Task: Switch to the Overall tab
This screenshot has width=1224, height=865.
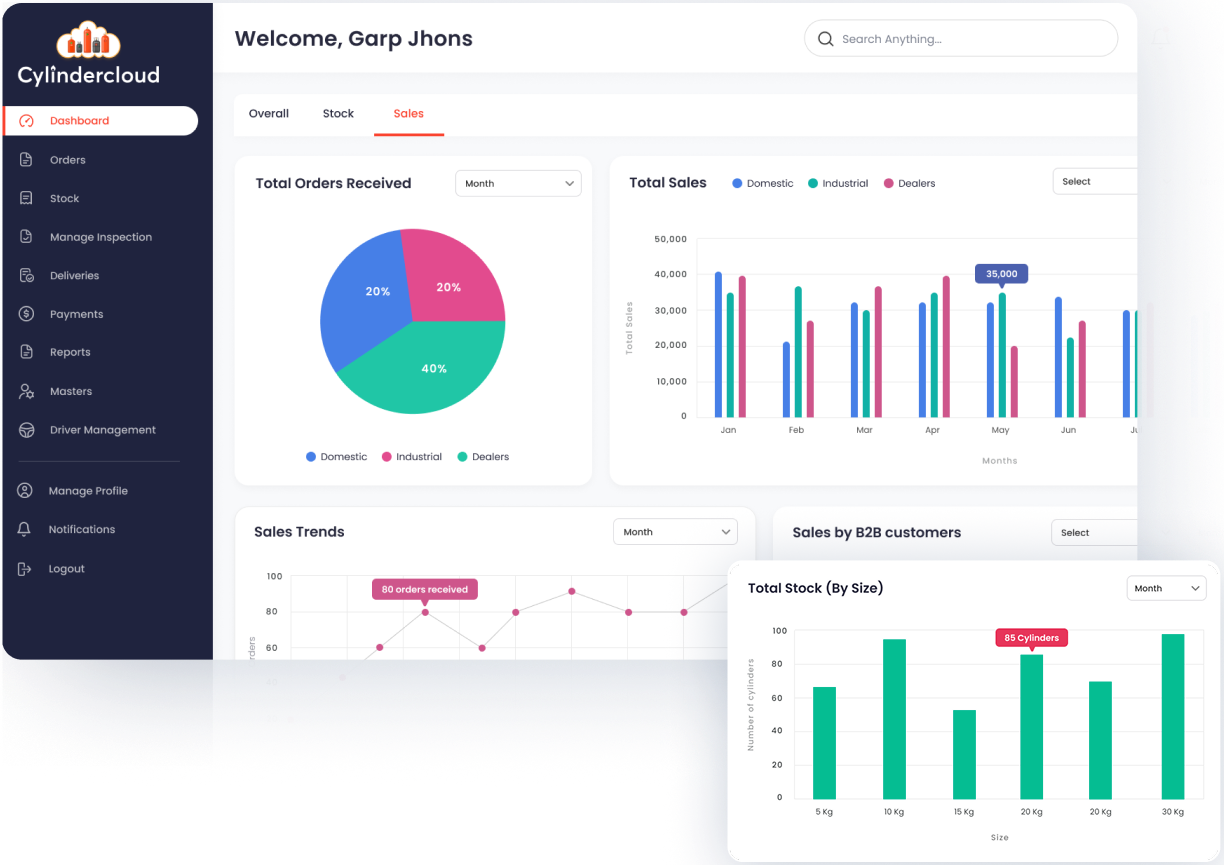Action: pos(269,114)
